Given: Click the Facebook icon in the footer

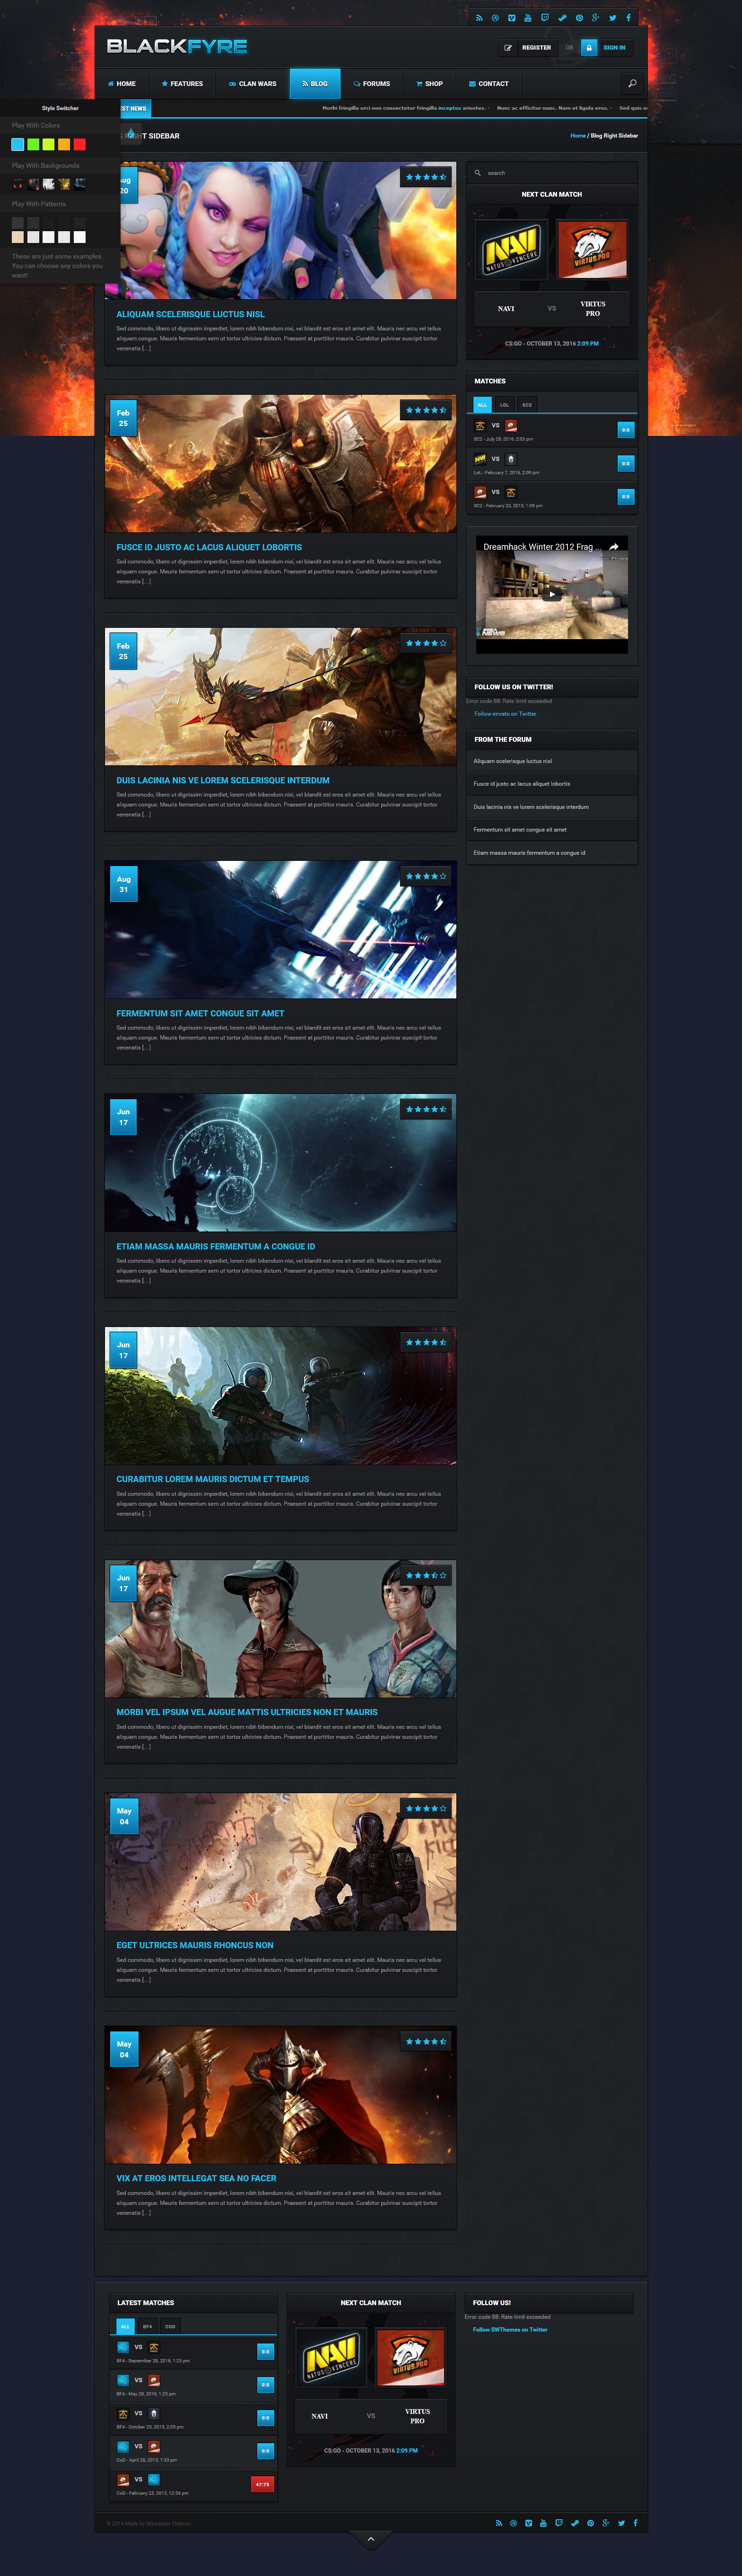Looking at the screenshot, I should click(635, 2523).
